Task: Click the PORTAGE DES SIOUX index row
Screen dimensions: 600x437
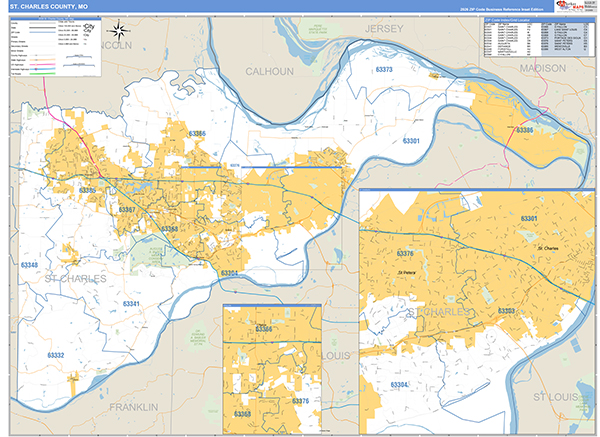Action: [564, 38]
